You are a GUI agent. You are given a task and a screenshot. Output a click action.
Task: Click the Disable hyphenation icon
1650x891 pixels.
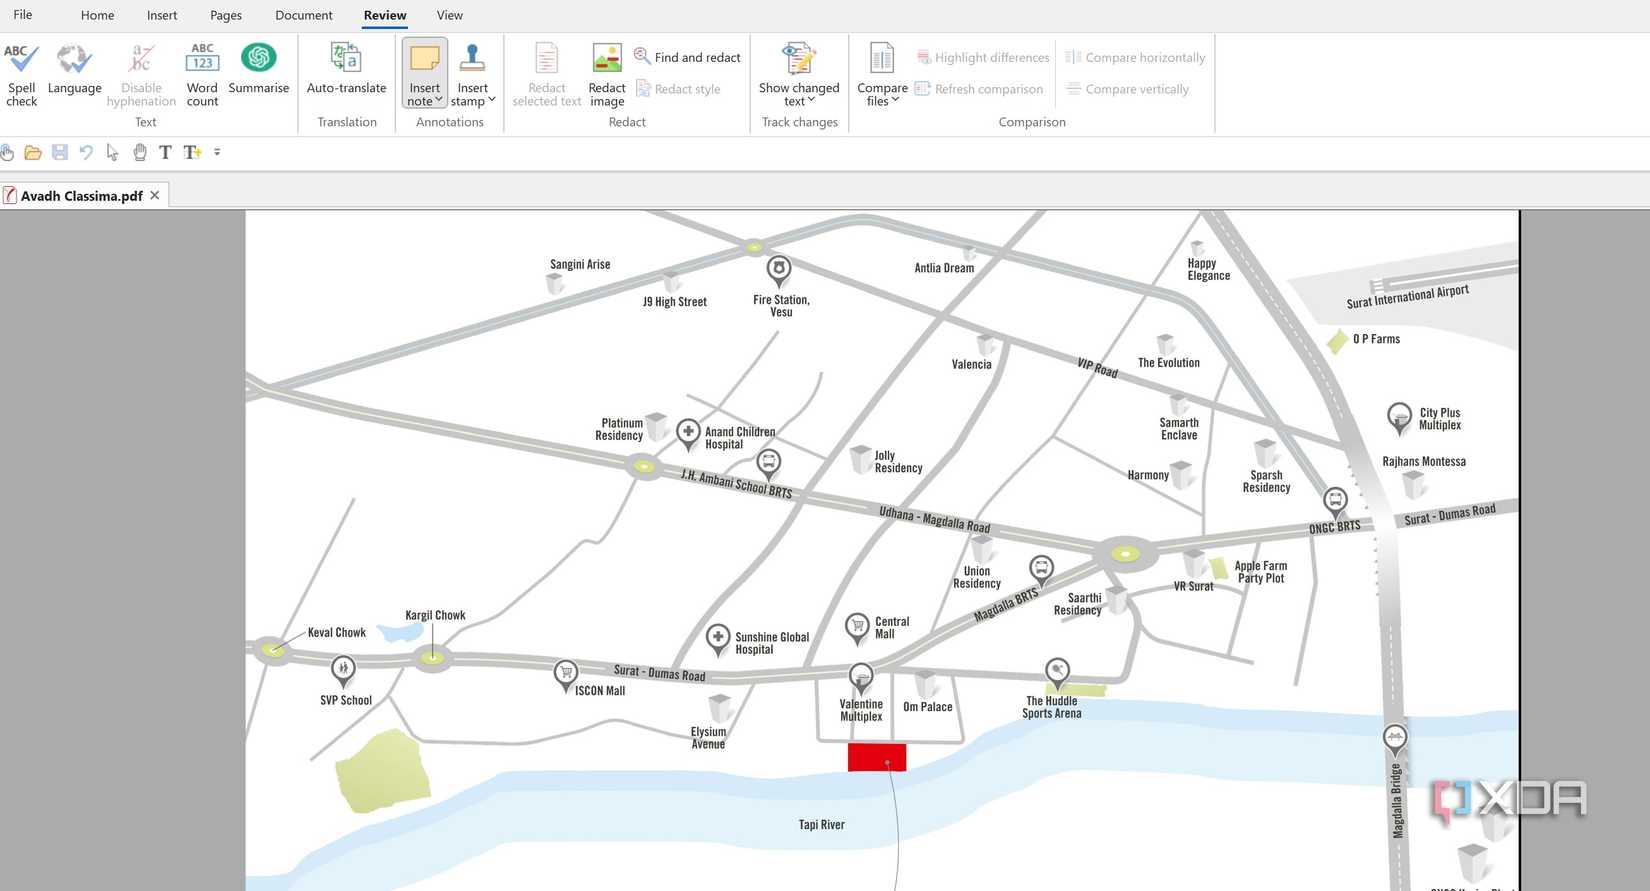(x=141, y=57)
